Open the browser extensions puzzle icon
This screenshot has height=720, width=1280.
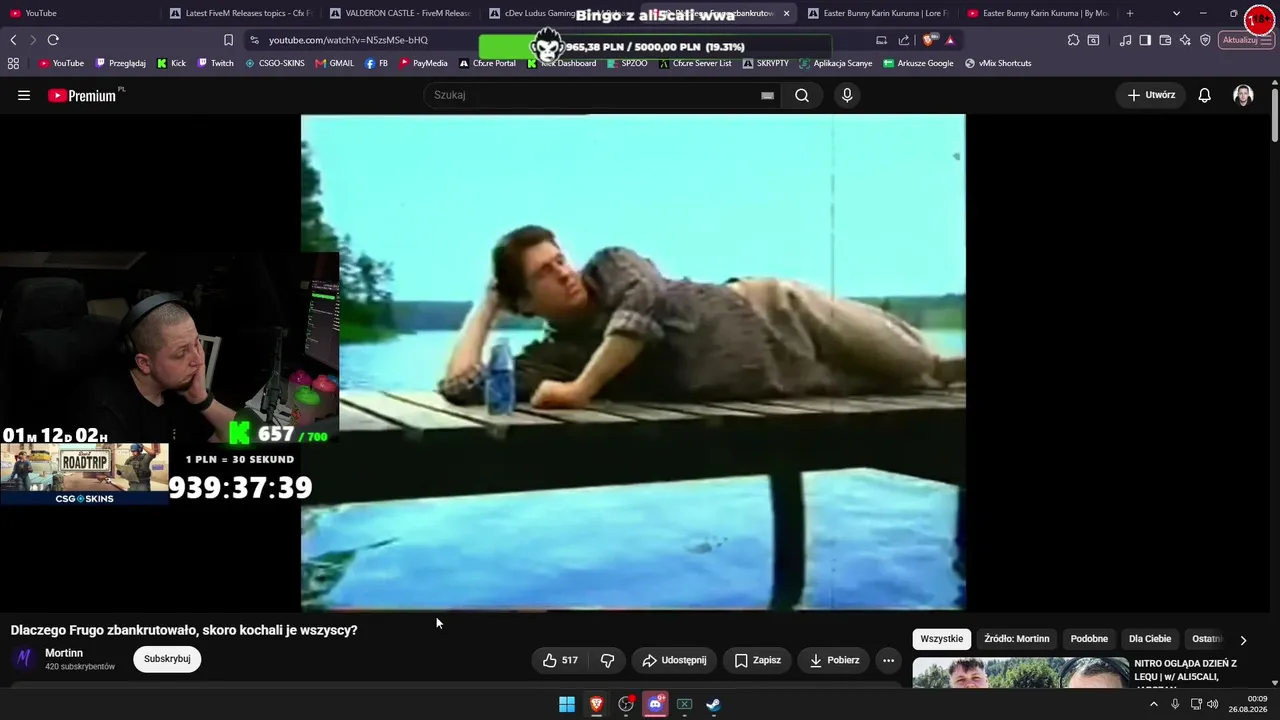click(x=1073, y=40)
